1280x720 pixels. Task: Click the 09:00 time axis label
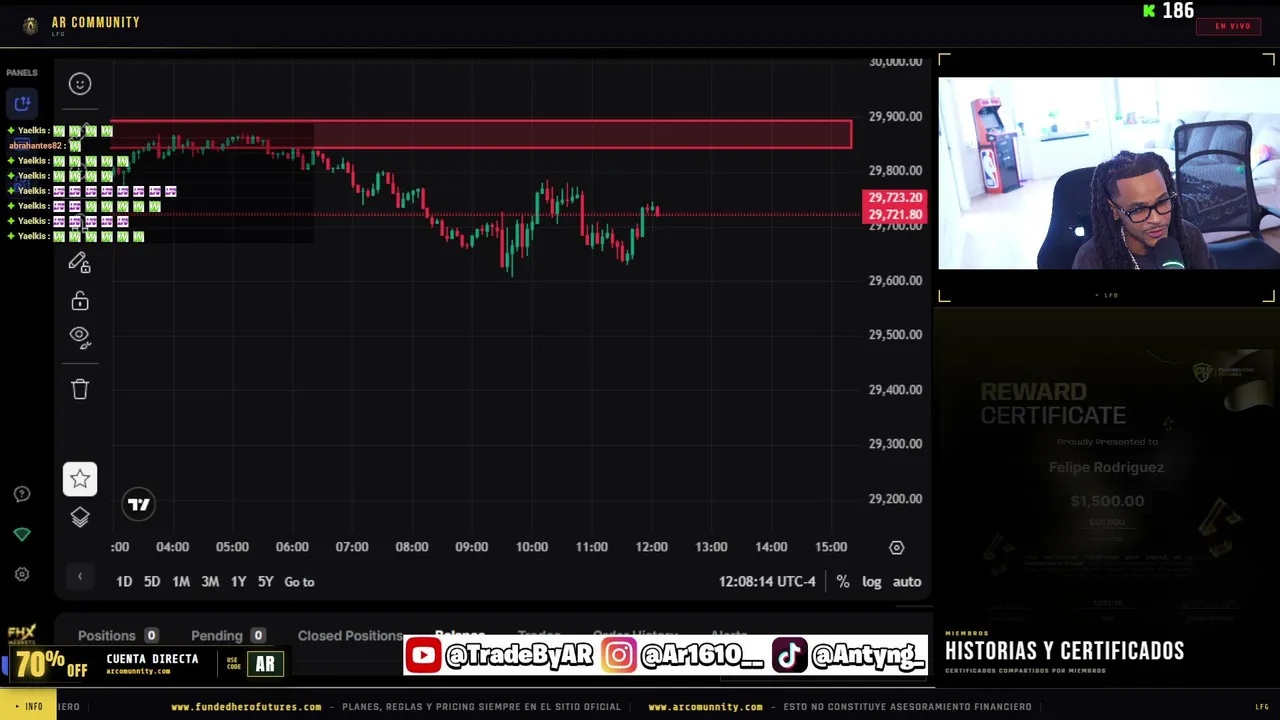[471, 547]
